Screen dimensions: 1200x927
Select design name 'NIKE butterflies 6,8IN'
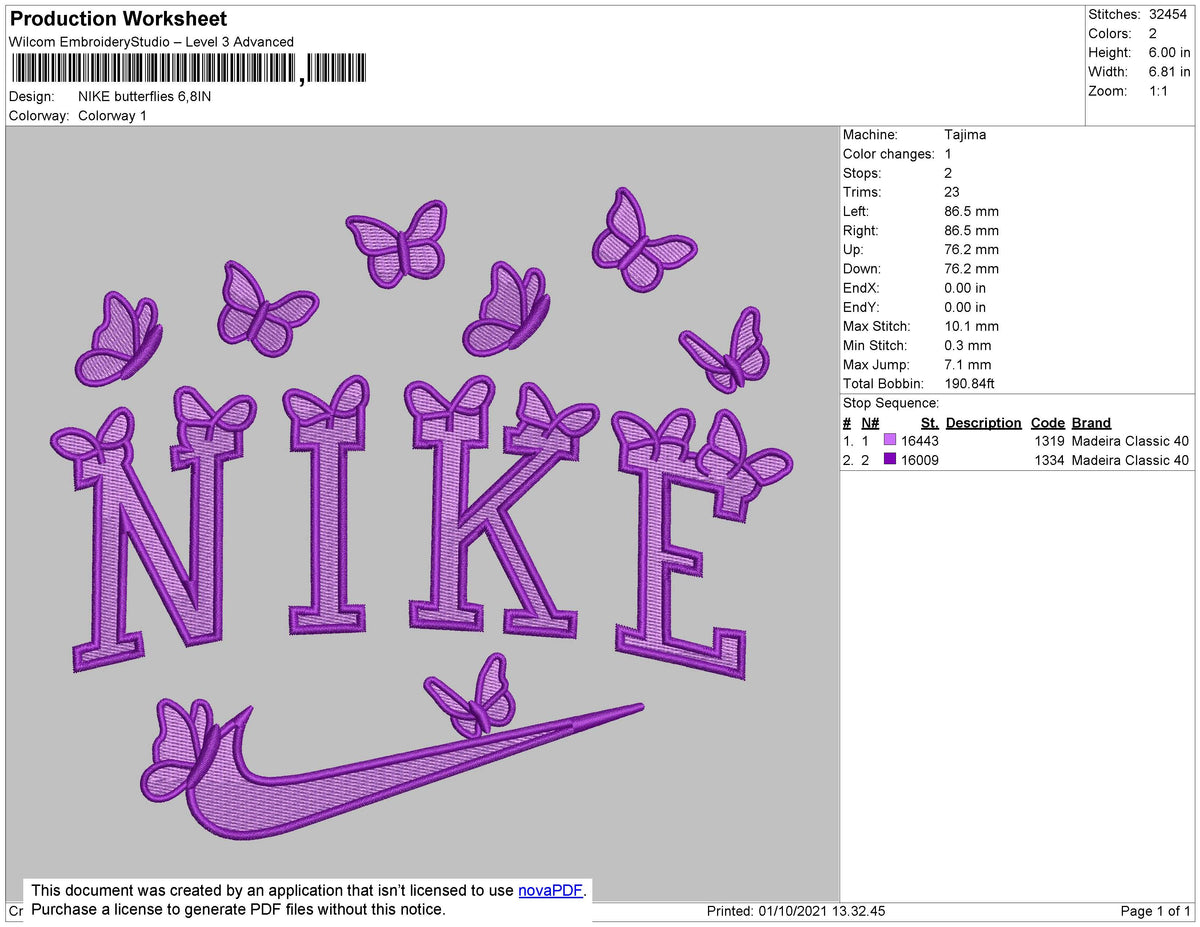click(x=145, y=97)
